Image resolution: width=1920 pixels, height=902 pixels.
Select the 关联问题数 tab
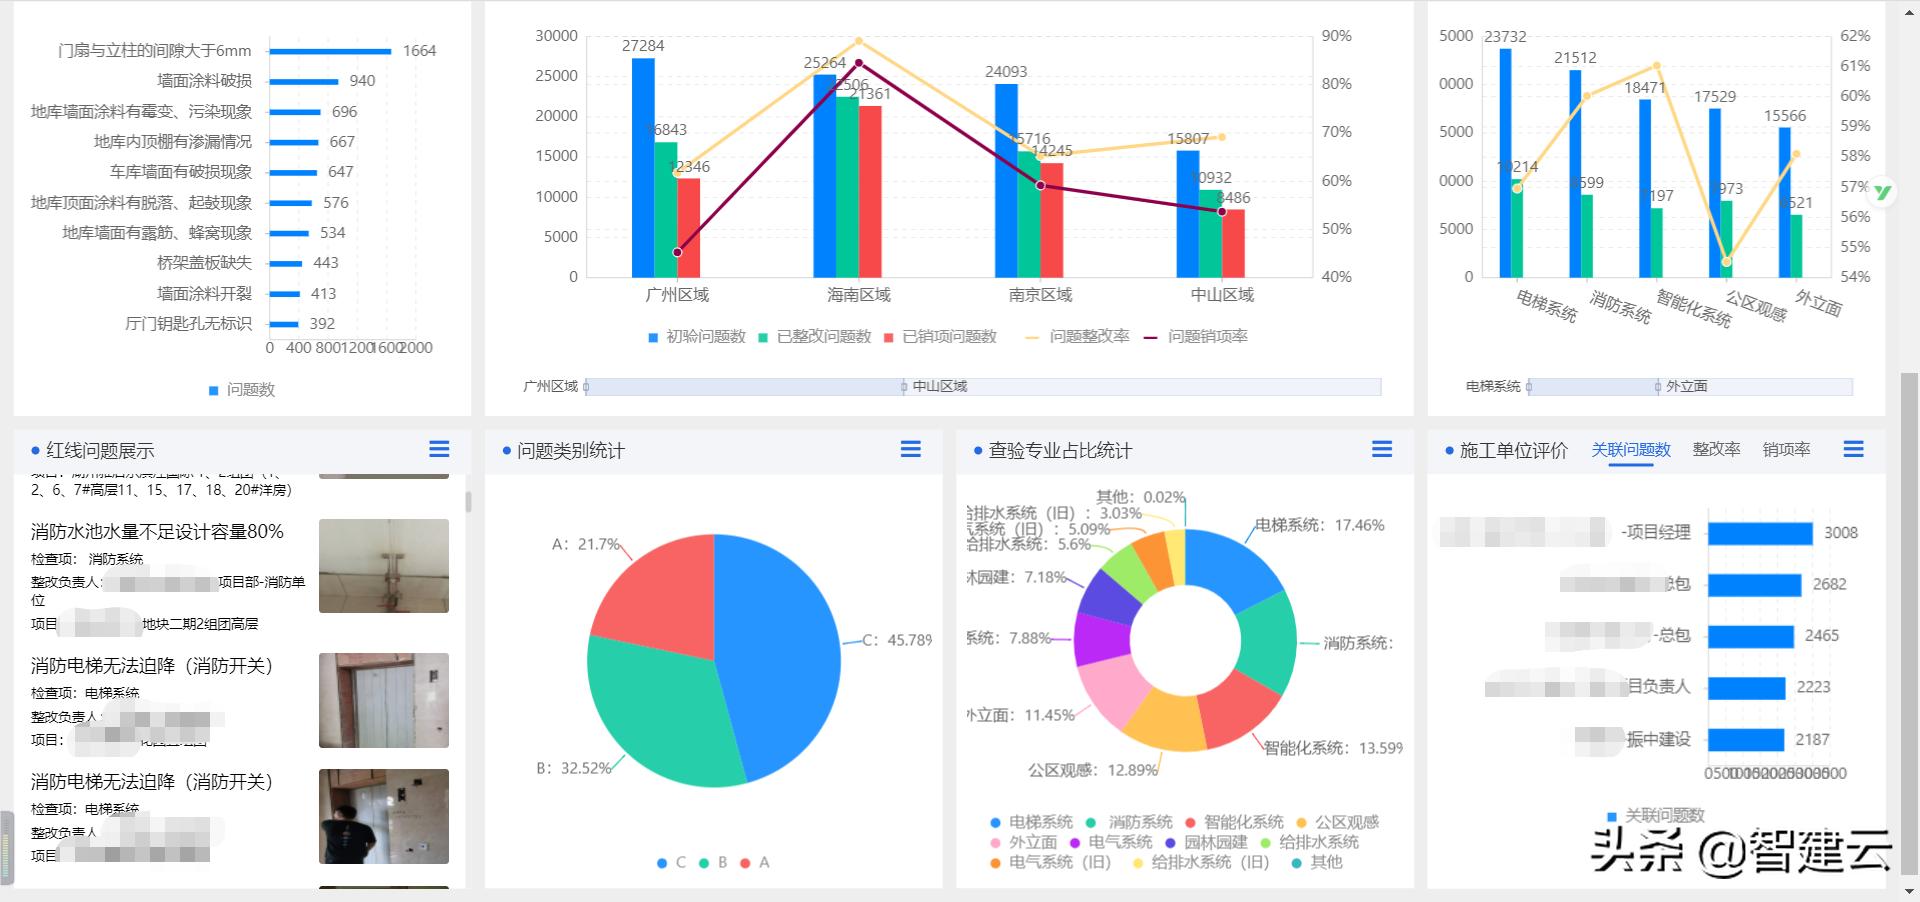point(1631,449)
